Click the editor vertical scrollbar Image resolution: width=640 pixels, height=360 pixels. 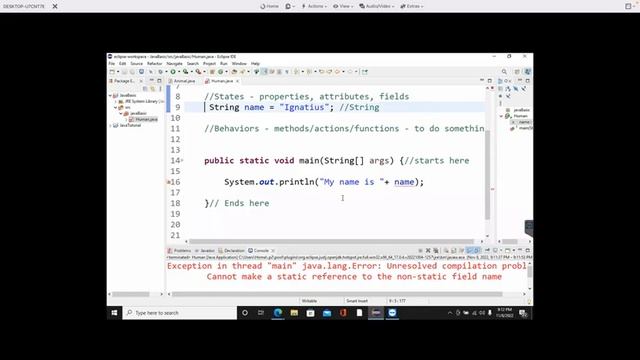pos(487,176)
